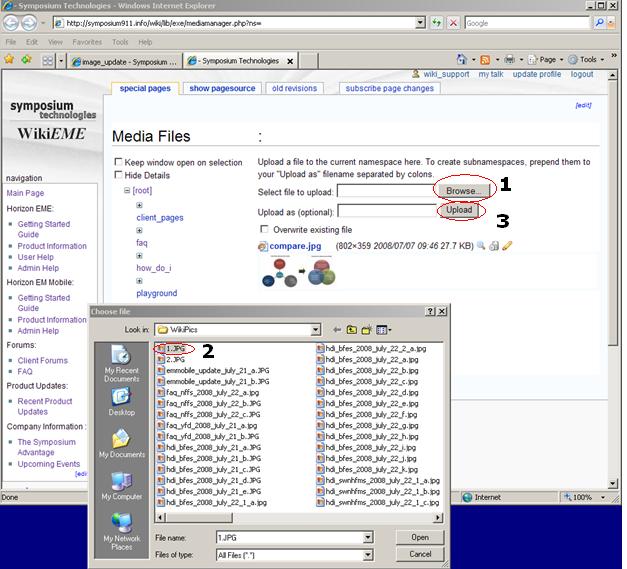Click the Tools gear icon
Viewport: 627px width, 569px height.
pyautogui.click(x=573, y=60)
